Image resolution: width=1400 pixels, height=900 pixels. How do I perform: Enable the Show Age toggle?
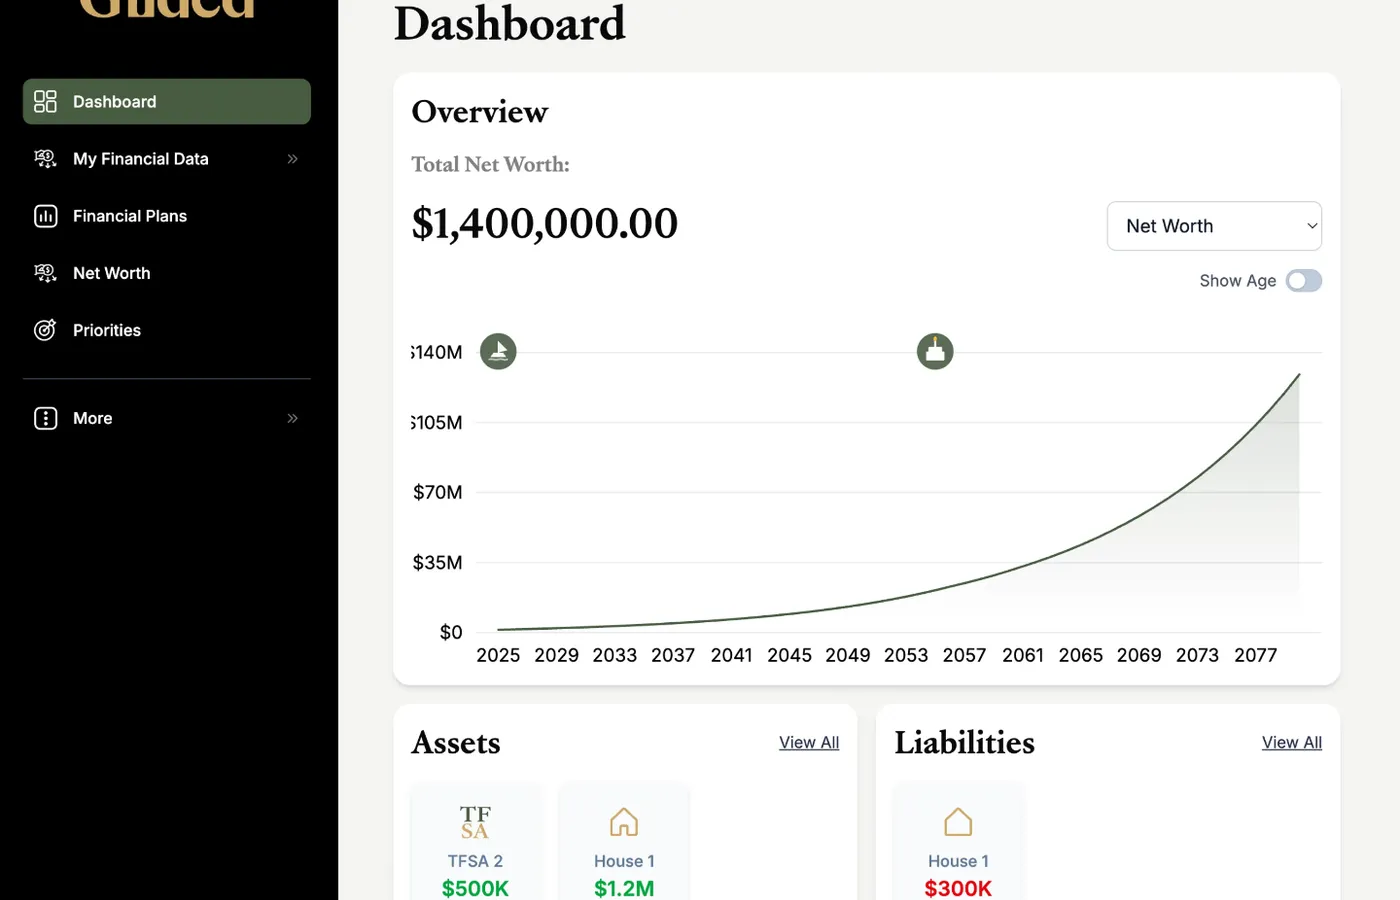1303,280
